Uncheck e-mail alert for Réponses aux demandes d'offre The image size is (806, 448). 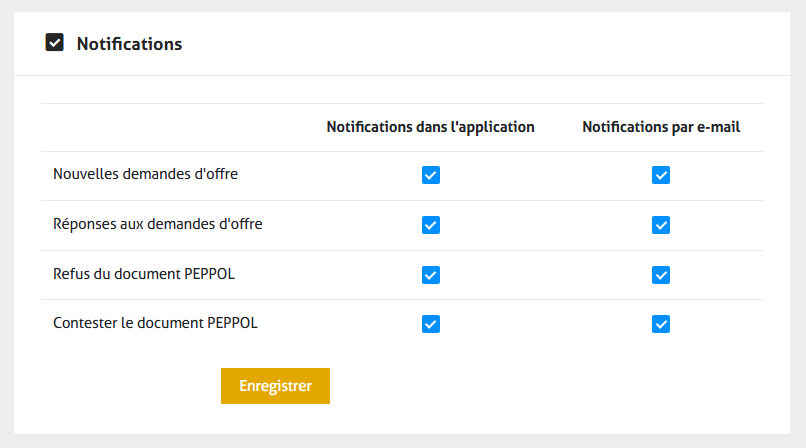point(661,225)
